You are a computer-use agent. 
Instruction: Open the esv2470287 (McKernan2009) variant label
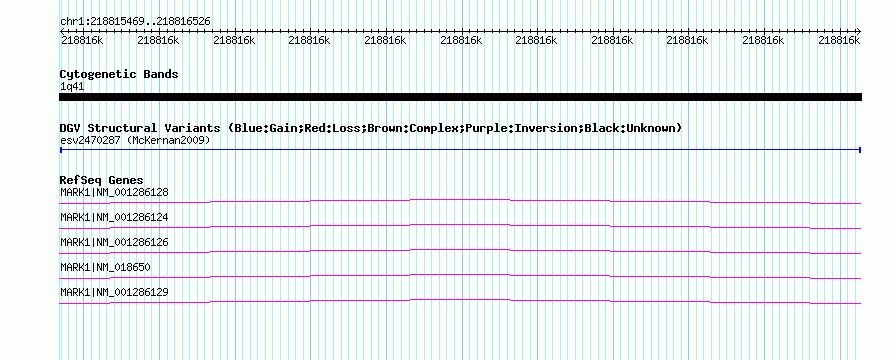135,140
